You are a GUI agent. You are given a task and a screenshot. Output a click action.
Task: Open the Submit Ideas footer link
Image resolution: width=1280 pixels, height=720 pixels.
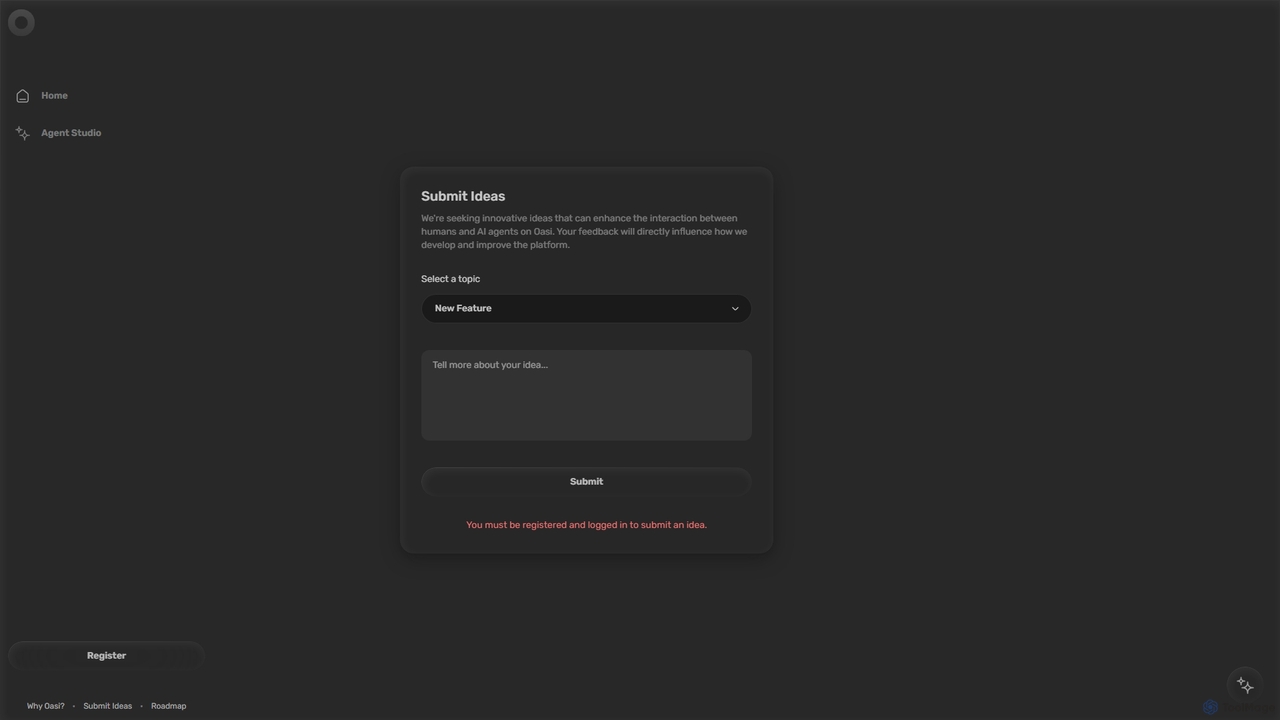click(107, 706)
